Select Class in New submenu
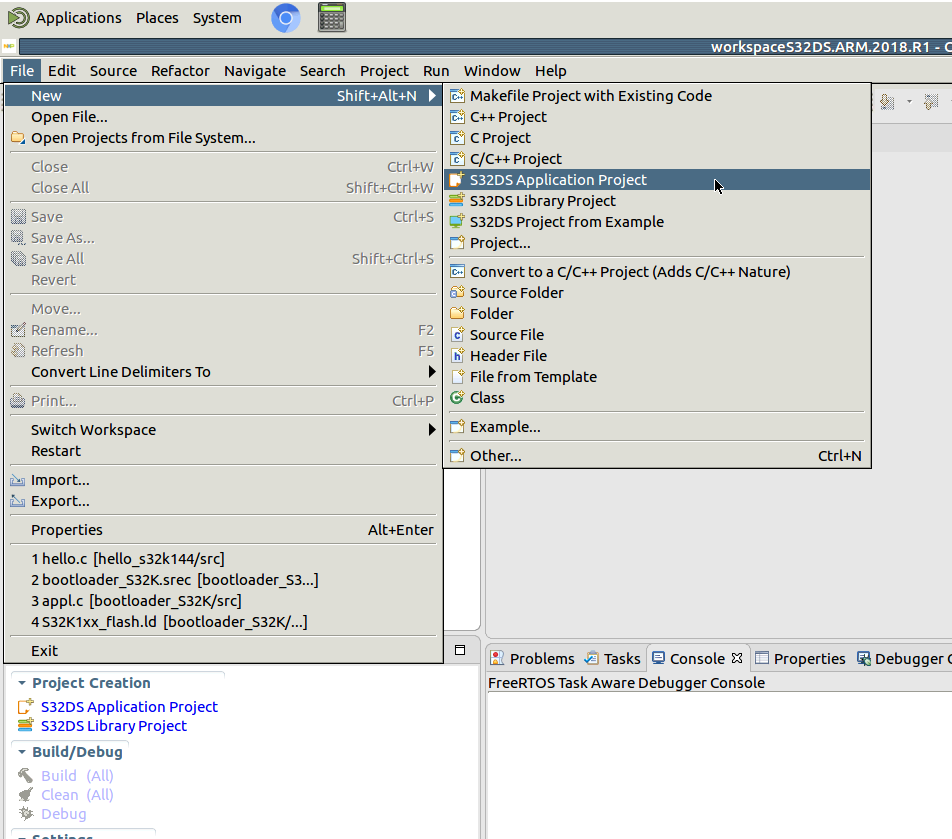 click(x=658, y=398)
